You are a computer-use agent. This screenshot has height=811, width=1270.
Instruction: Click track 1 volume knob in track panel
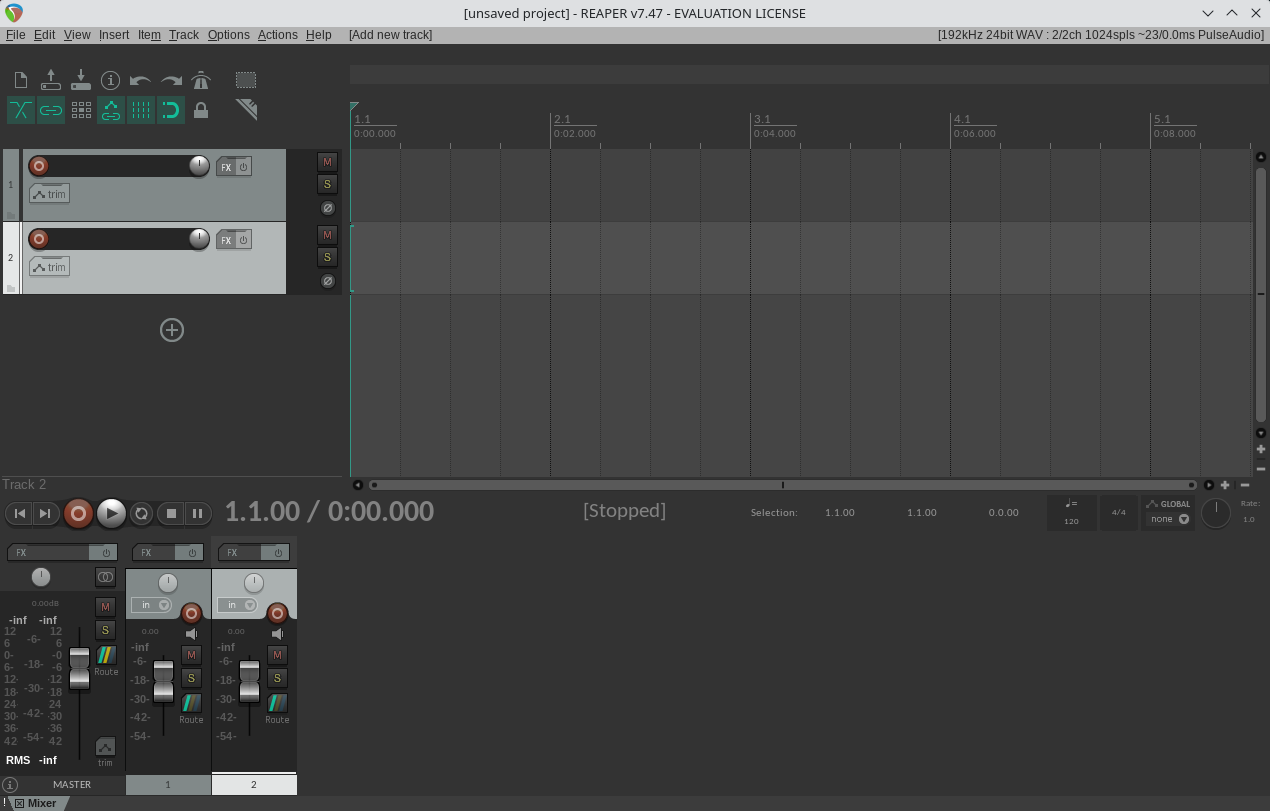tap(199, 166)
